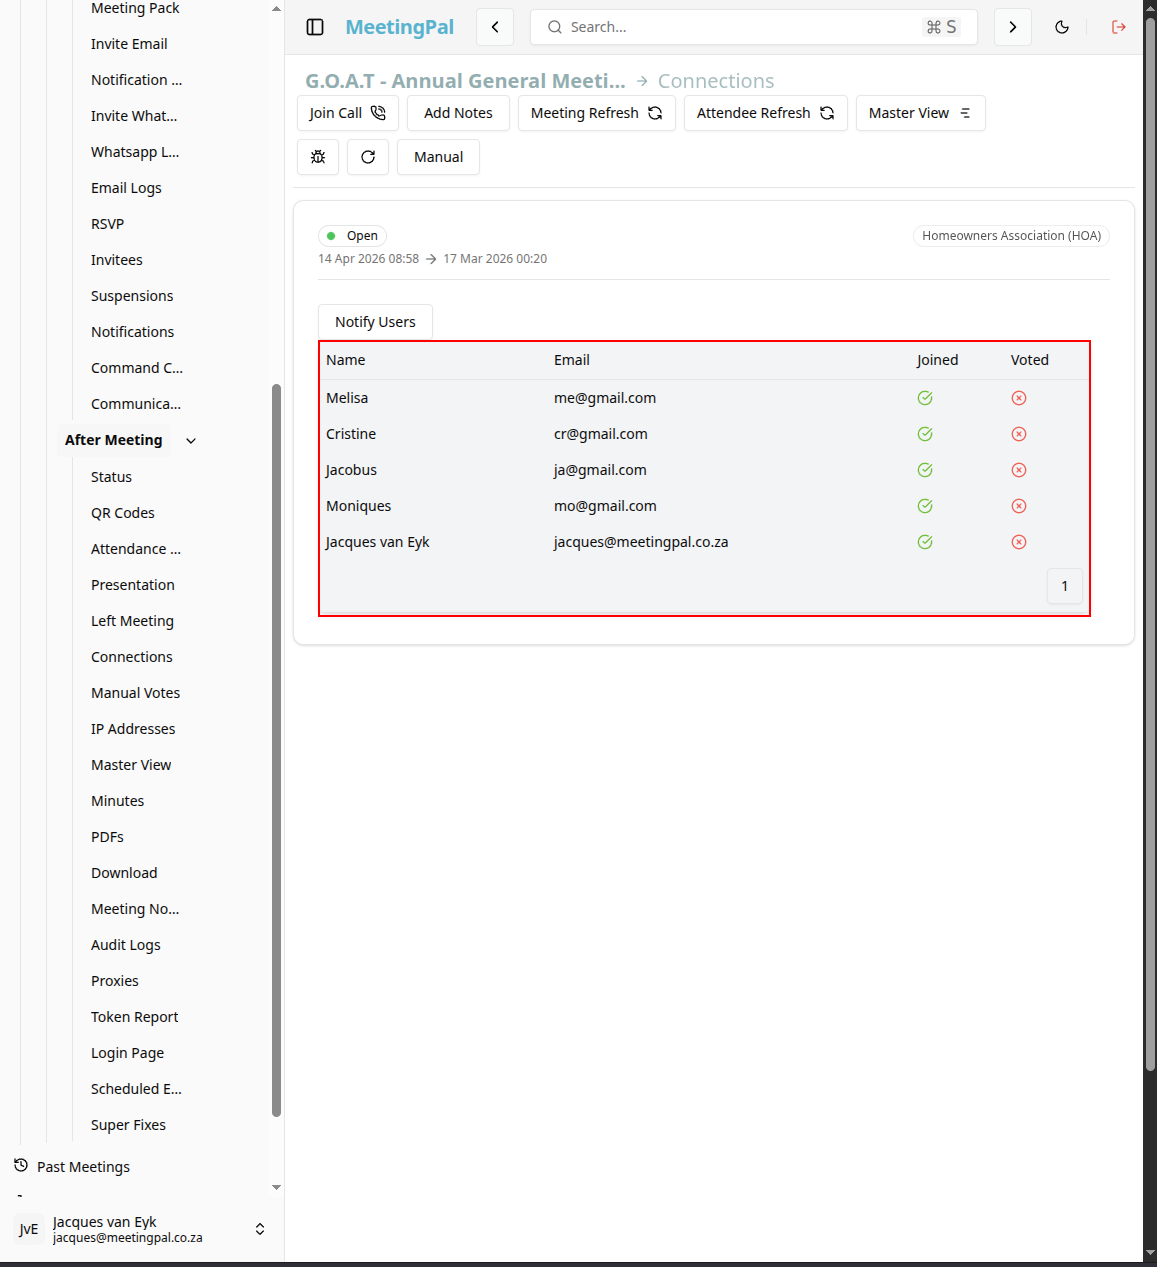This screenshot has width=1157, height=1267.
Task: Click the MeetingPal logo link
Action: 400,27
